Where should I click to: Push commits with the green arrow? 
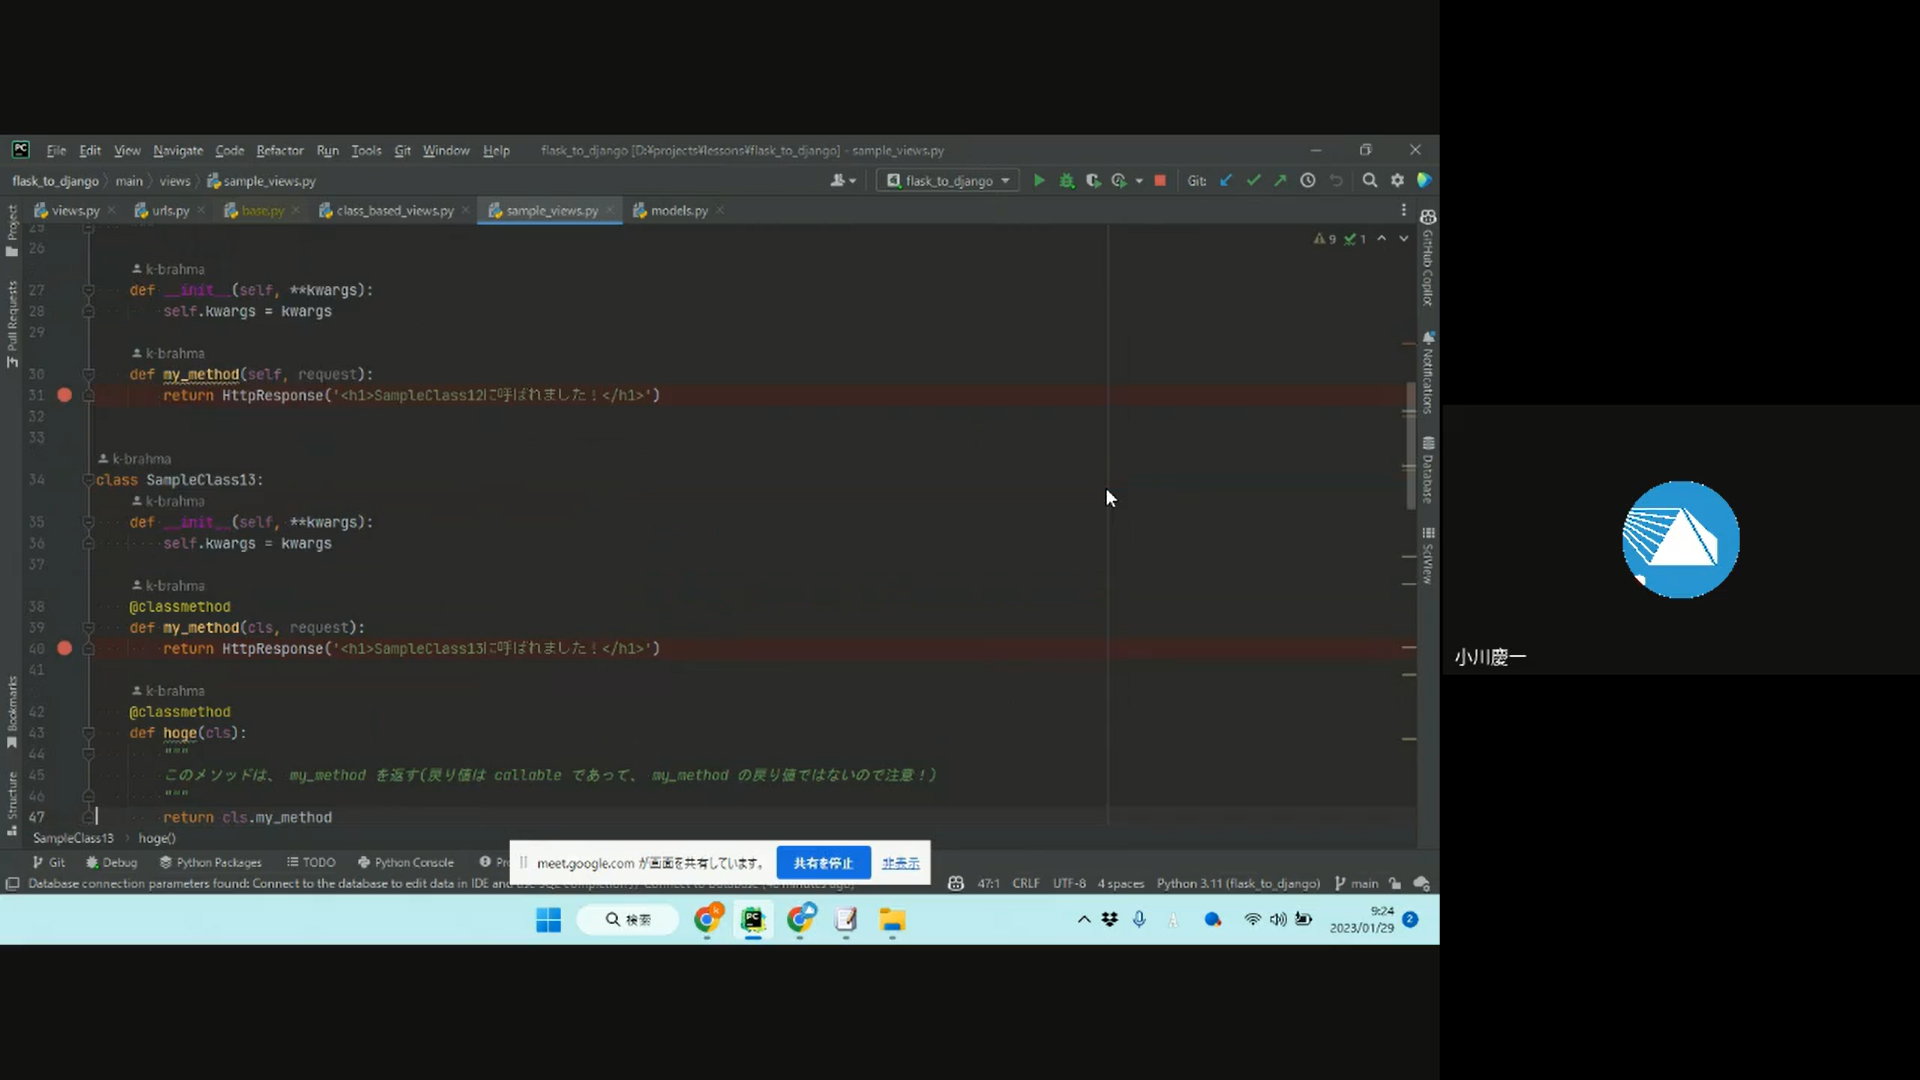(x=1280, y=180)
